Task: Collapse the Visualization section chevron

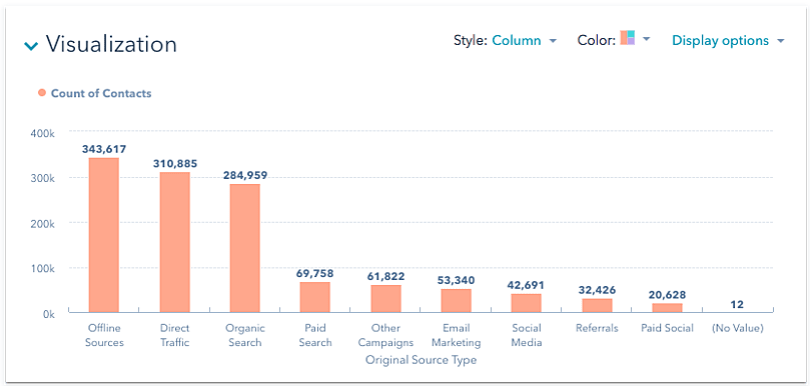Action: tap(32, 46)
